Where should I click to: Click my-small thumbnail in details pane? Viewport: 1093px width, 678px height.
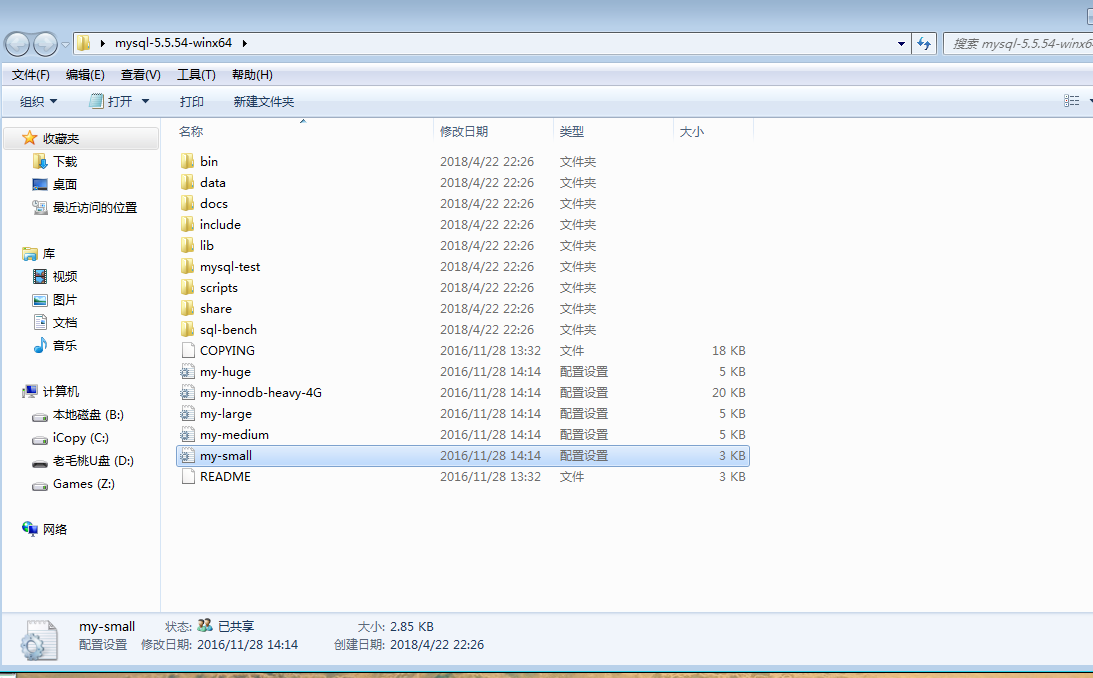39,640
